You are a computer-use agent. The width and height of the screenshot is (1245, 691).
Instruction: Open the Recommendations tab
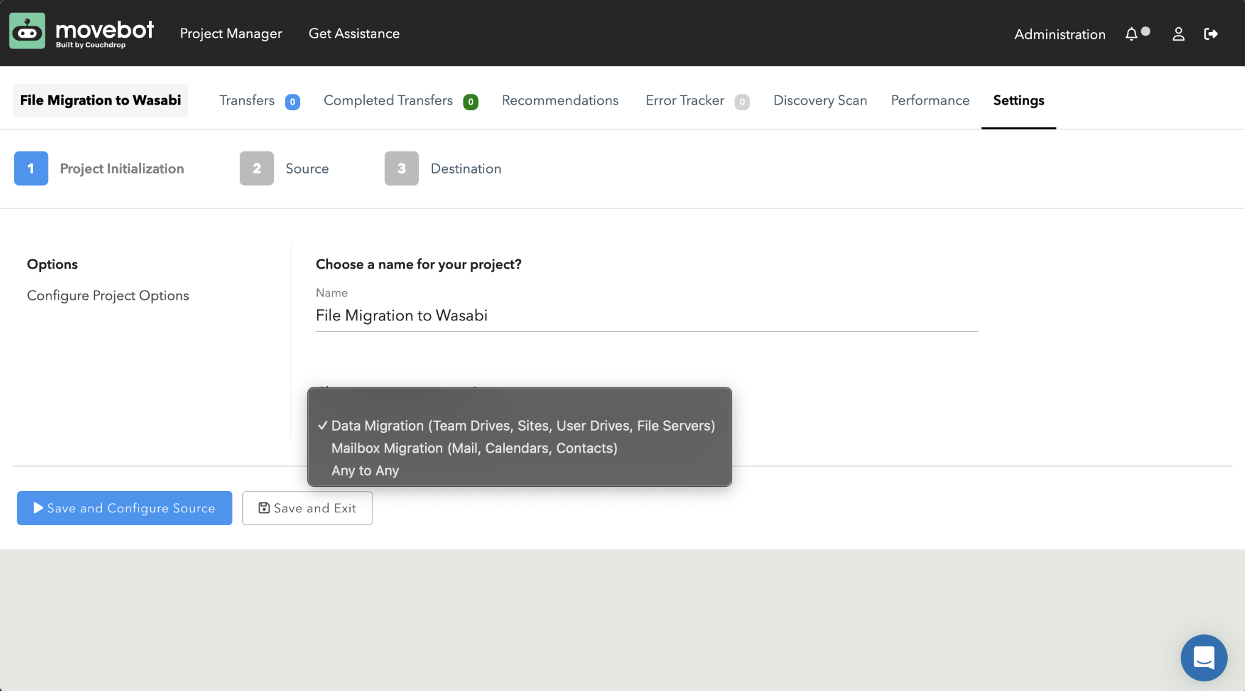pyautogui.click(x=560, y=100)
